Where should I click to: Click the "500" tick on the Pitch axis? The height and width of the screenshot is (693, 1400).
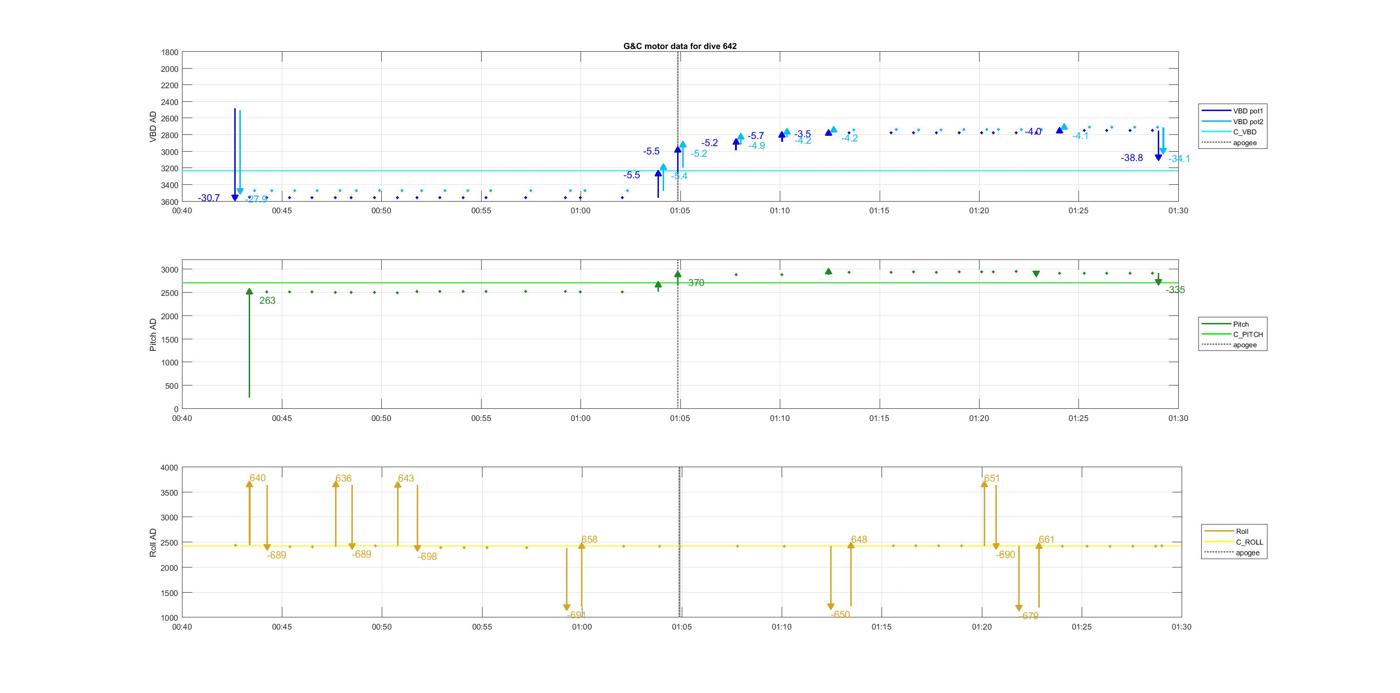[173, 386]
